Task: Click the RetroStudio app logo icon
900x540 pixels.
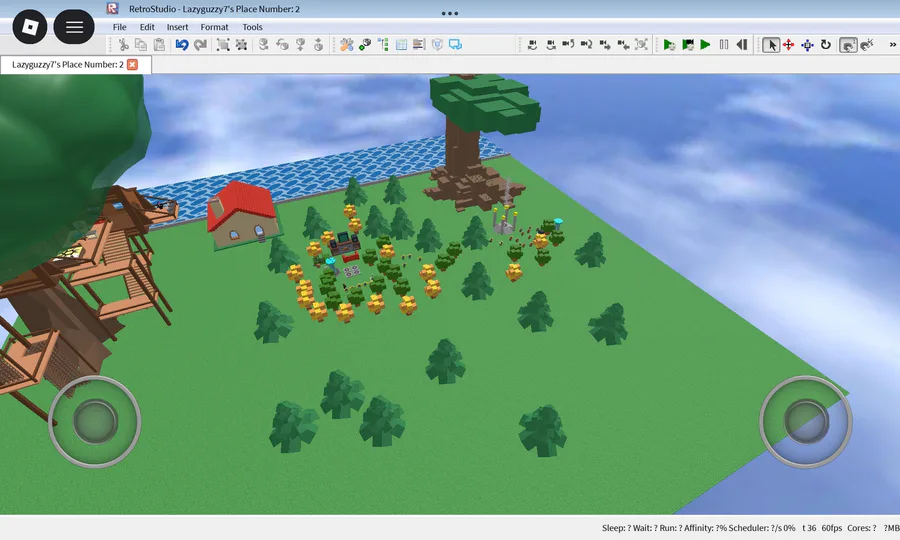Action: pos(112,9)
